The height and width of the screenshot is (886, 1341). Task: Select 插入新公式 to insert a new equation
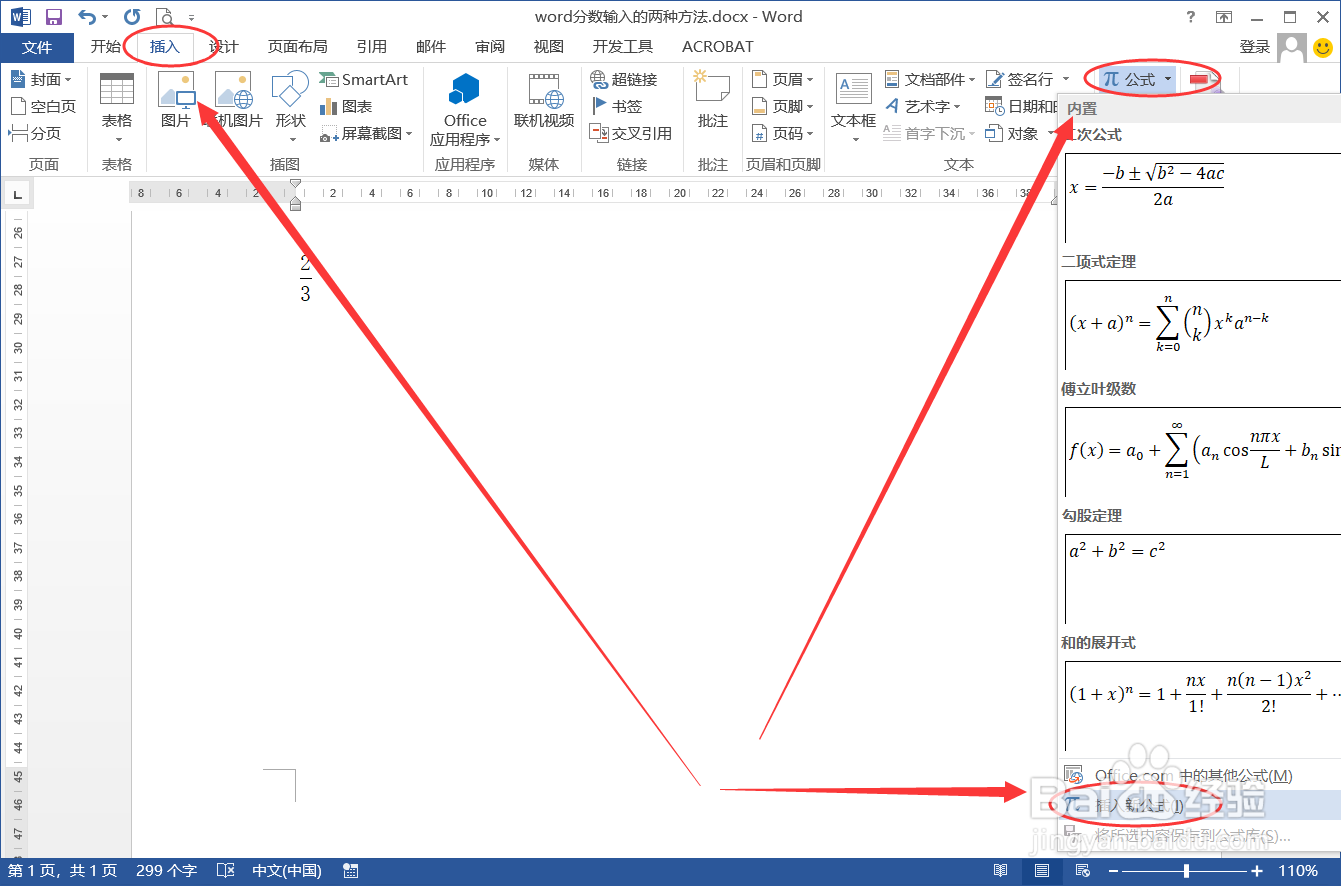coord(1140,804)
